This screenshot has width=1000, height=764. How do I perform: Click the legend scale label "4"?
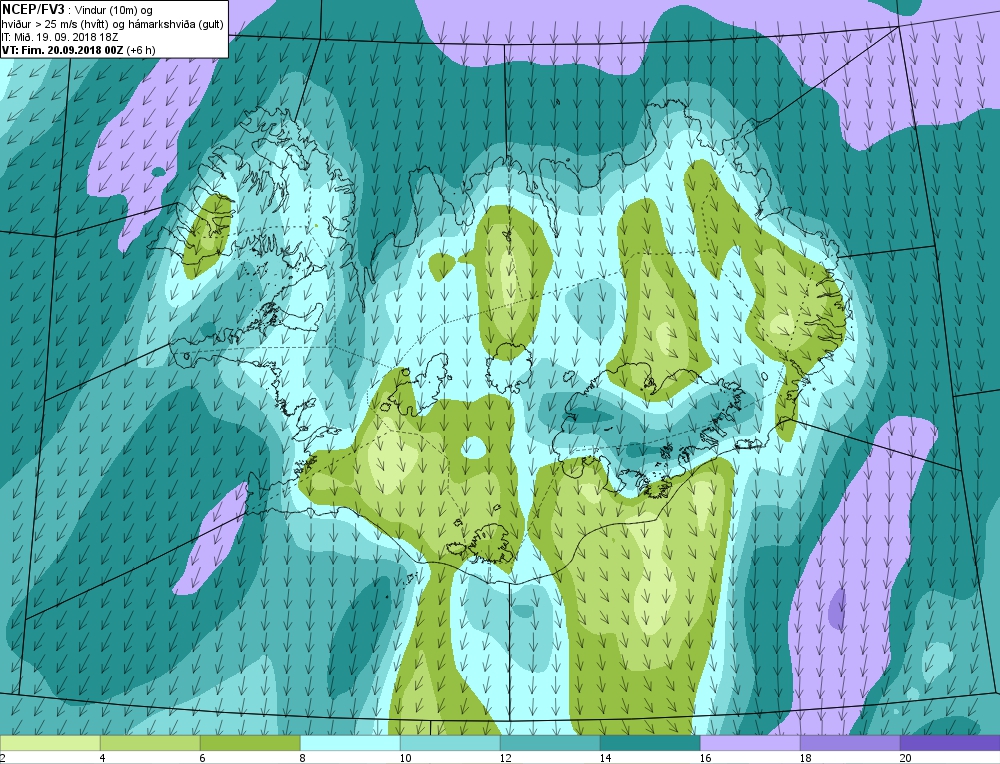[102, 758]
